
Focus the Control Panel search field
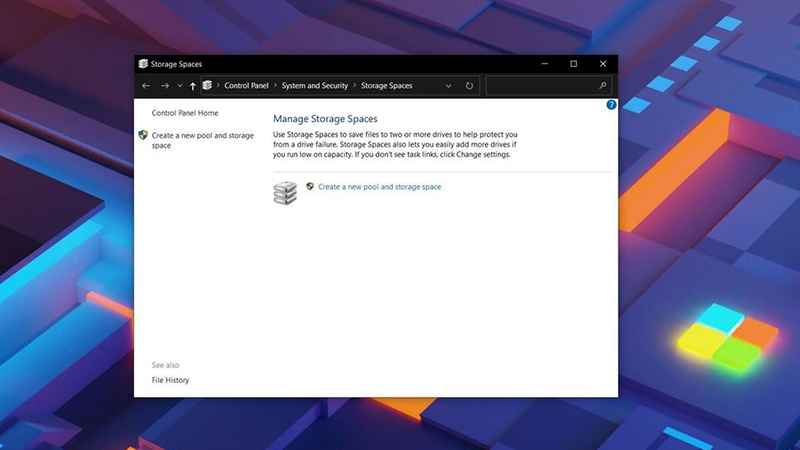point(542,86)
